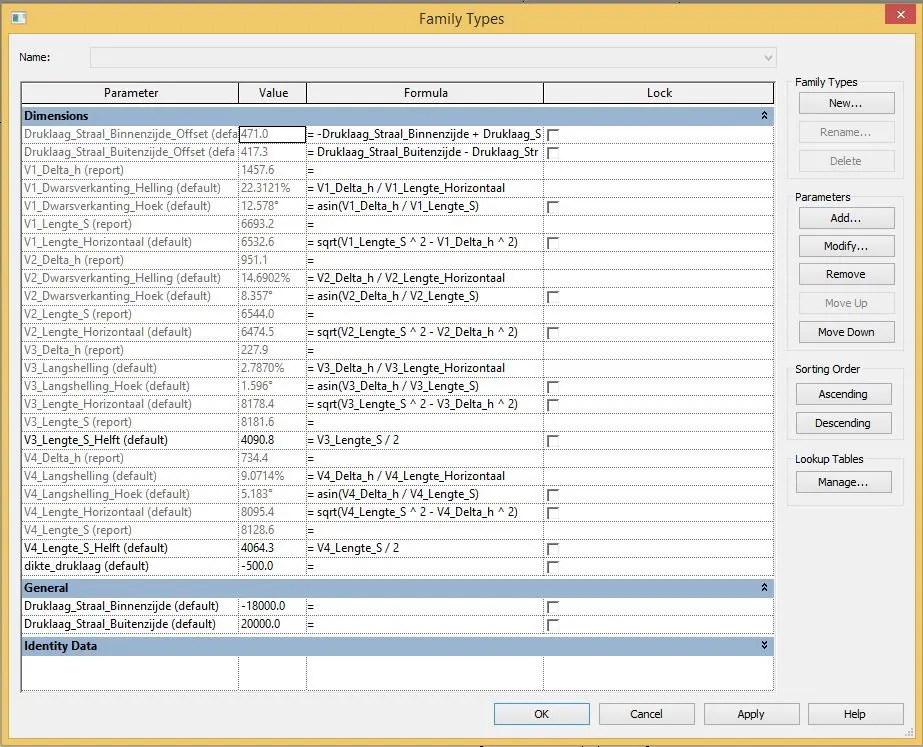Toggle lock for dikte_druklaag
The width and height of the screenshot is (923, 747).
553,567
